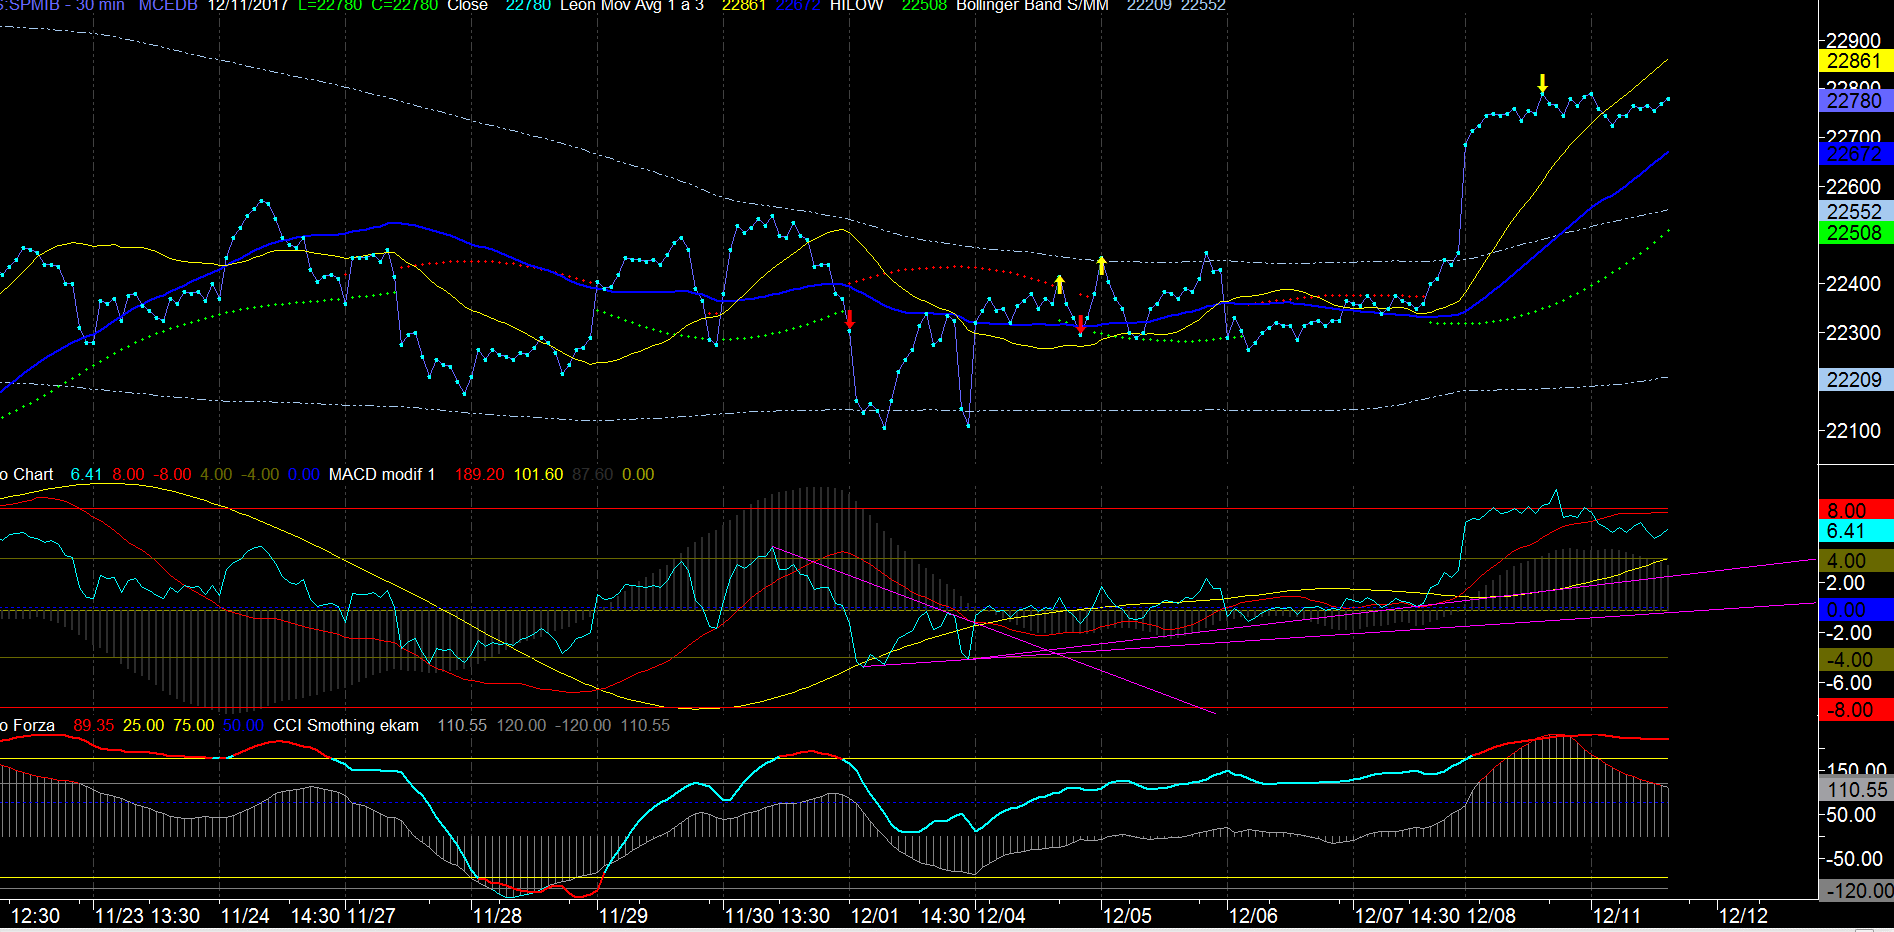
Task: Click the 'Leon Mov Avg 1 a 3' indicator title
Action: 632,5
